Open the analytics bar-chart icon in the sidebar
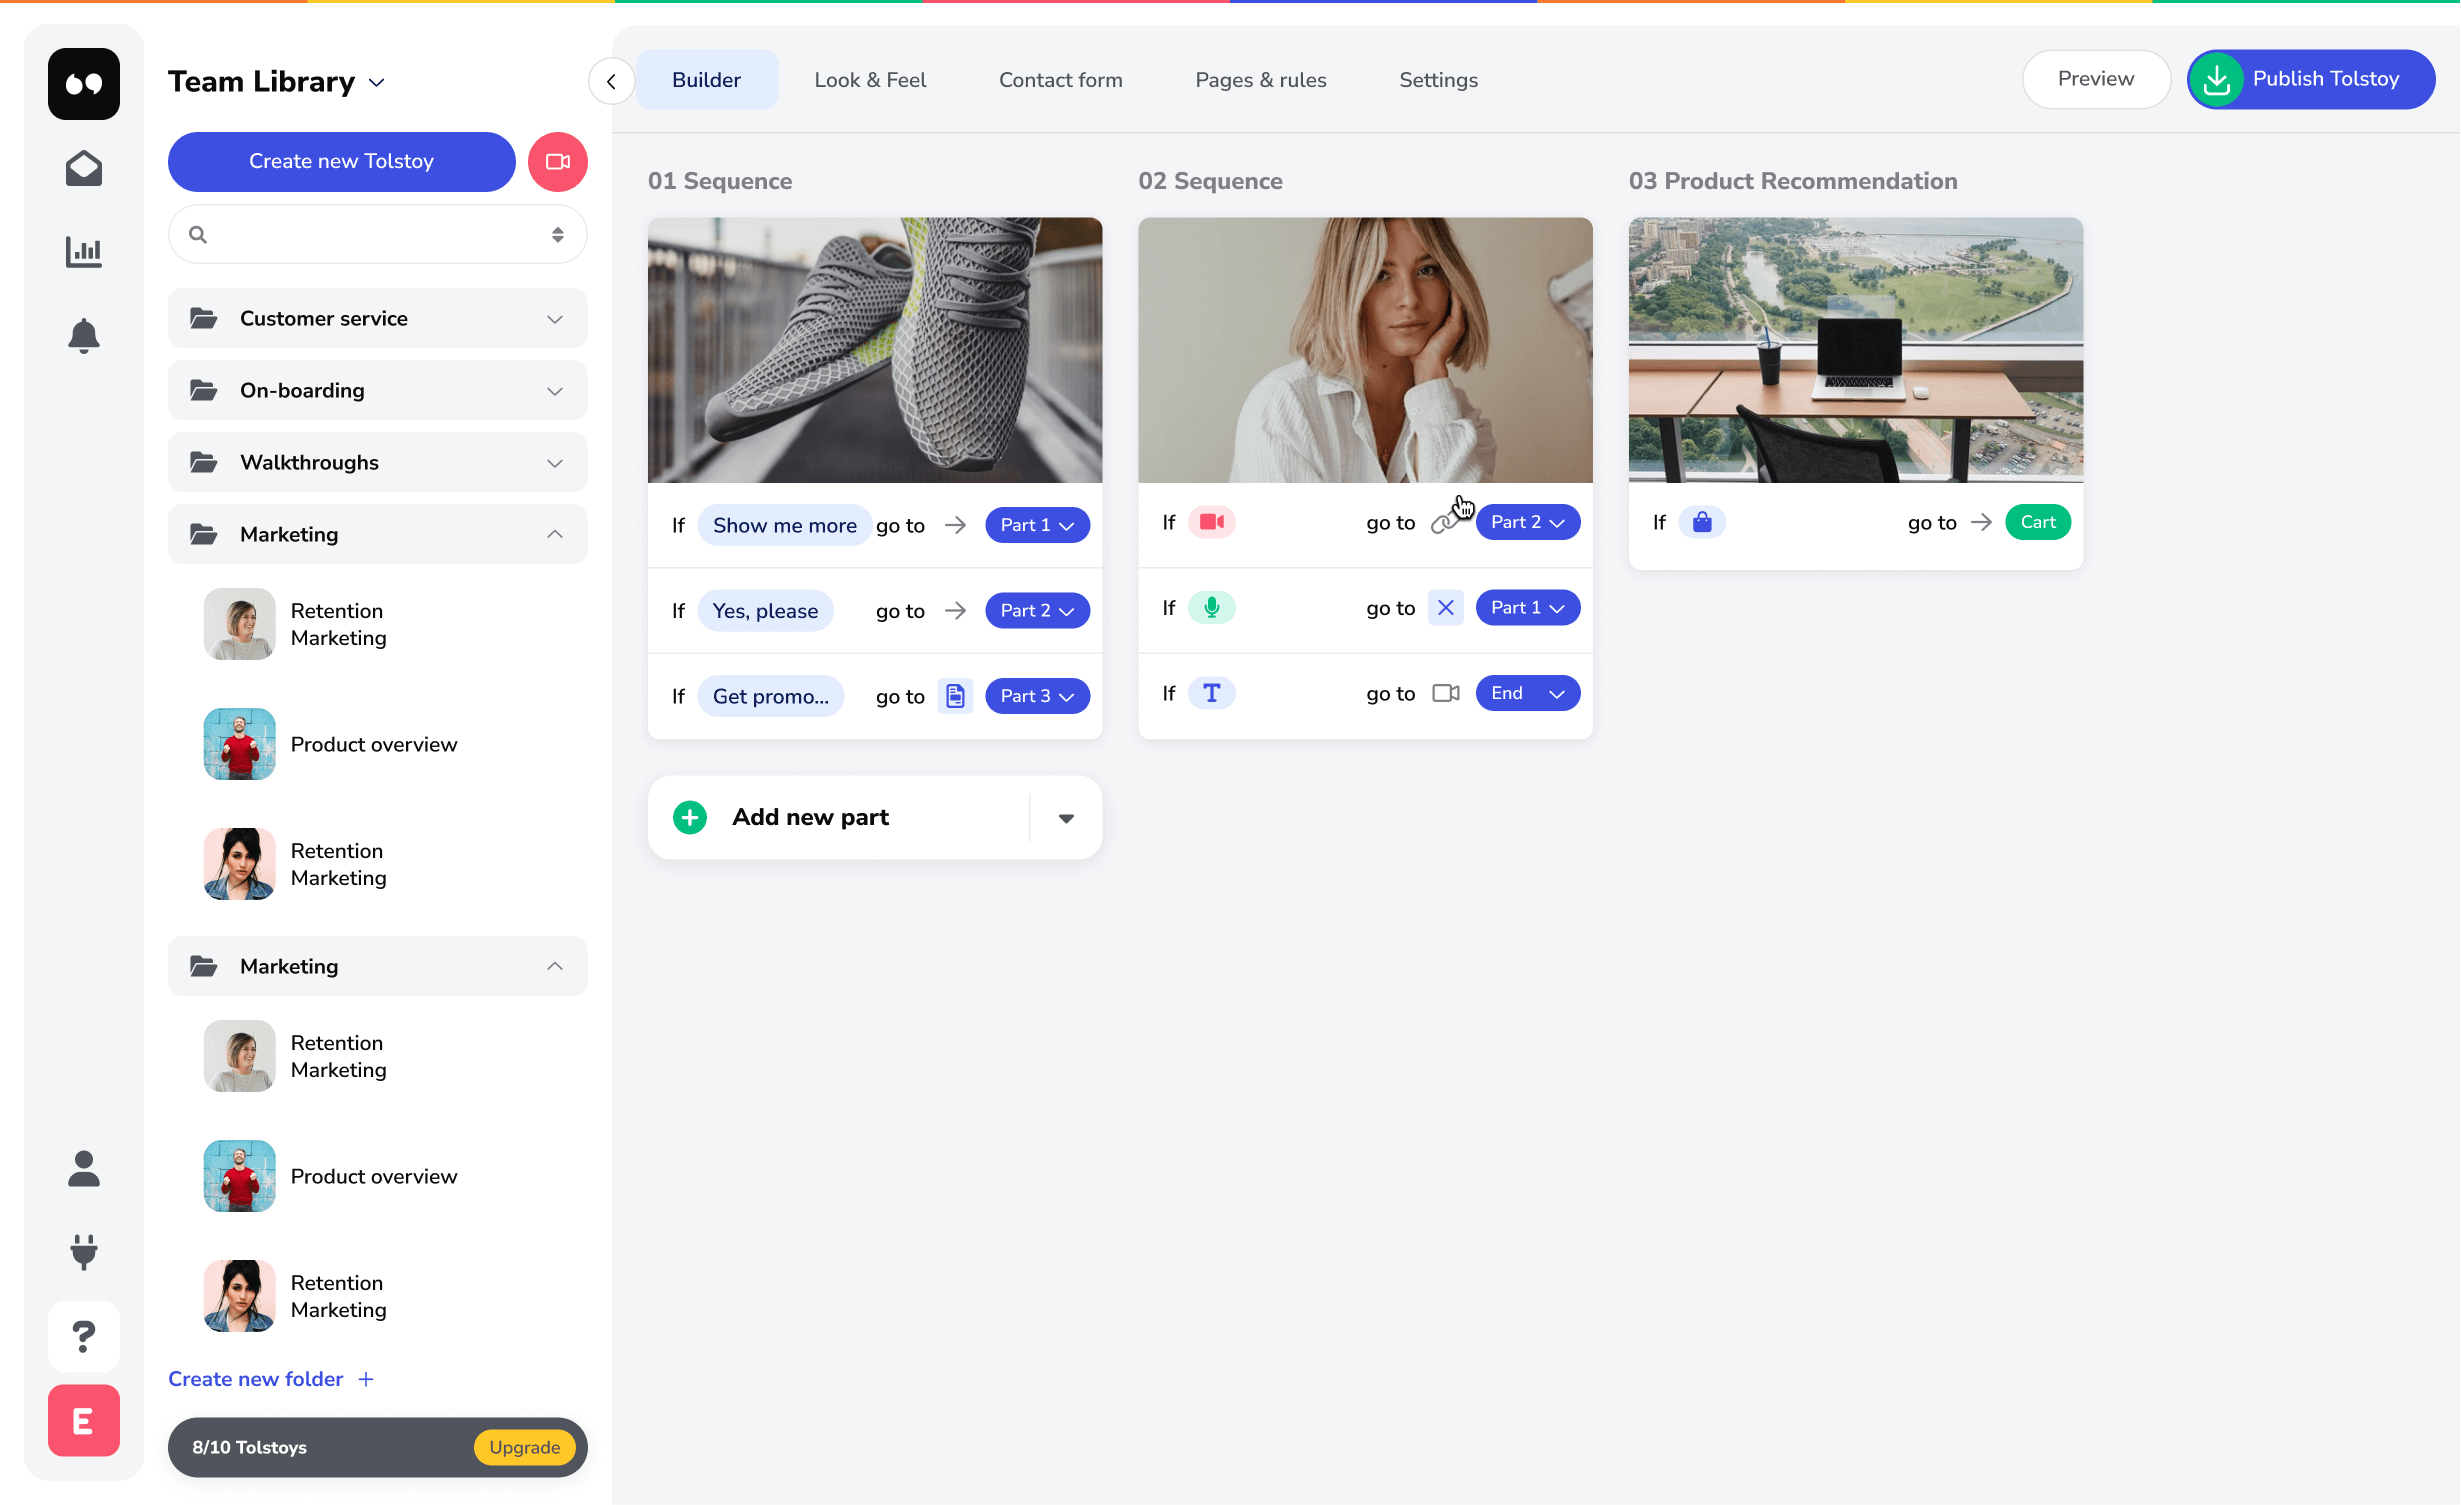 coord(83,252)
